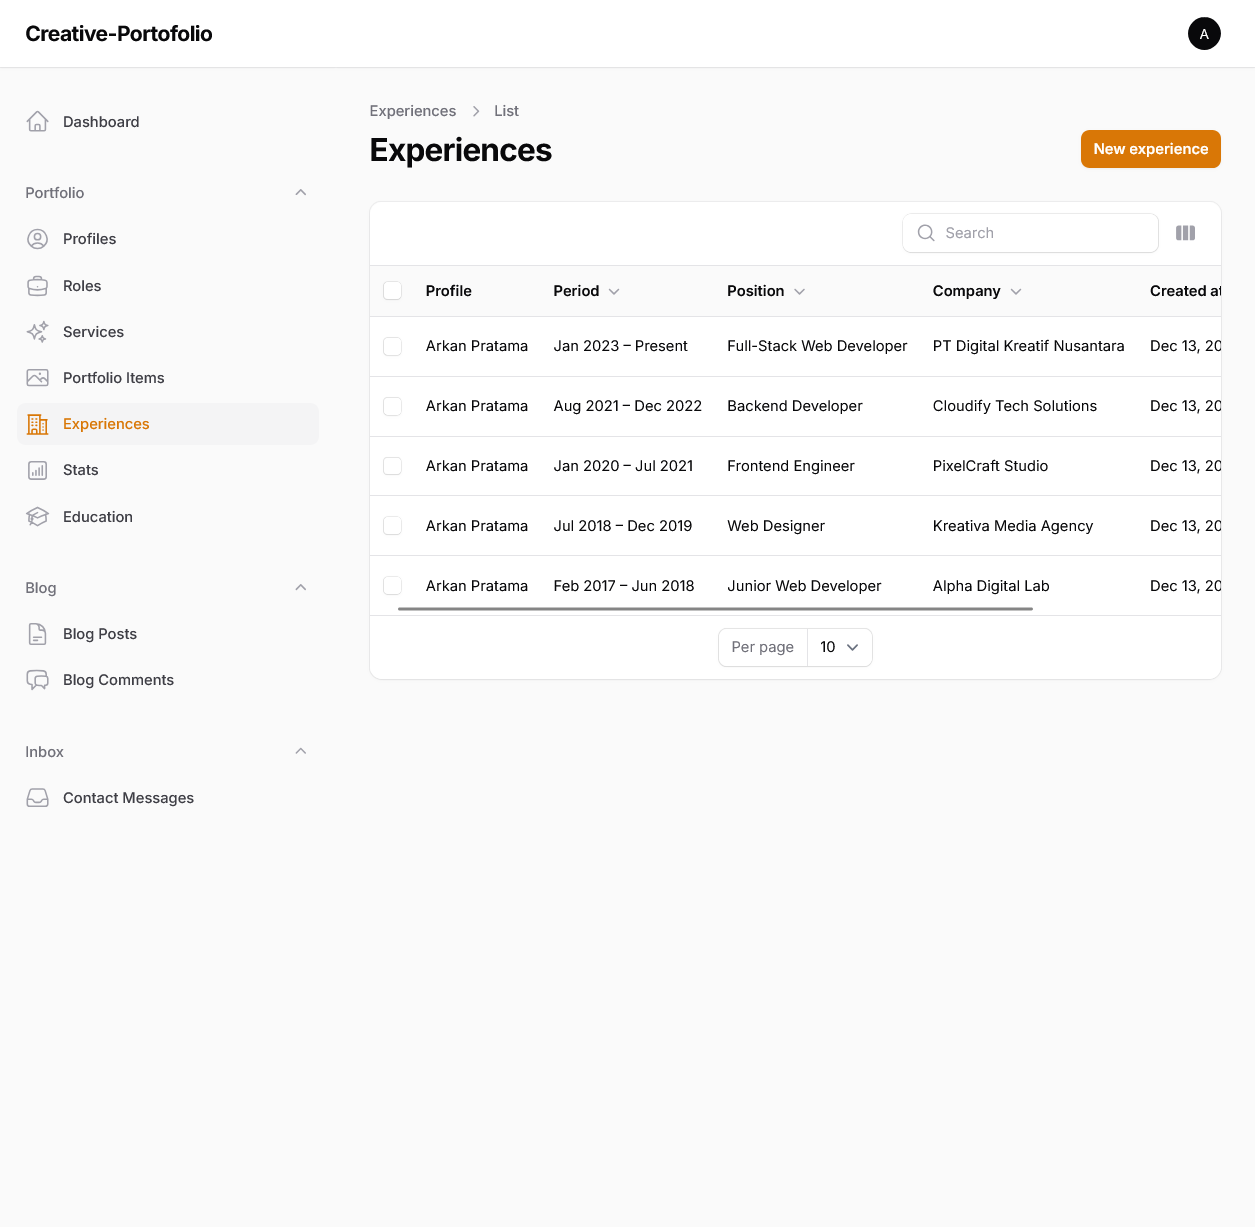This screenshot has width=1255, height=1227.
Task: Click the Dashboard home icon
Action: click(37, 122)
